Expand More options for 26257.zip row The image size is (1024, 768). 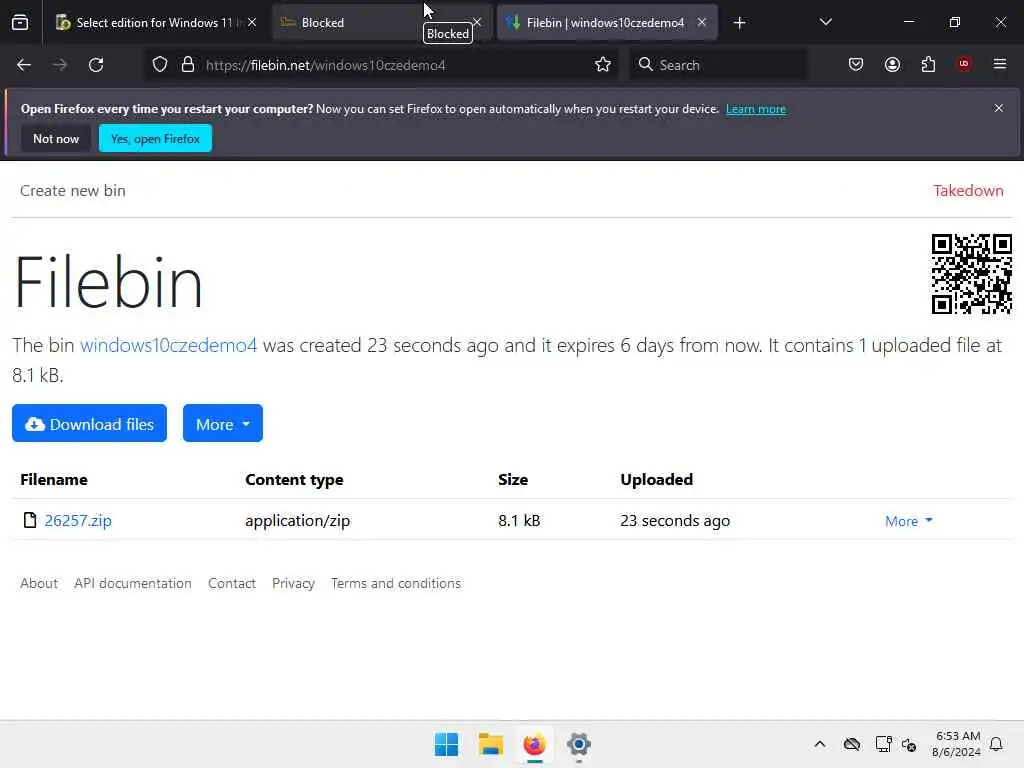point(908,520)
